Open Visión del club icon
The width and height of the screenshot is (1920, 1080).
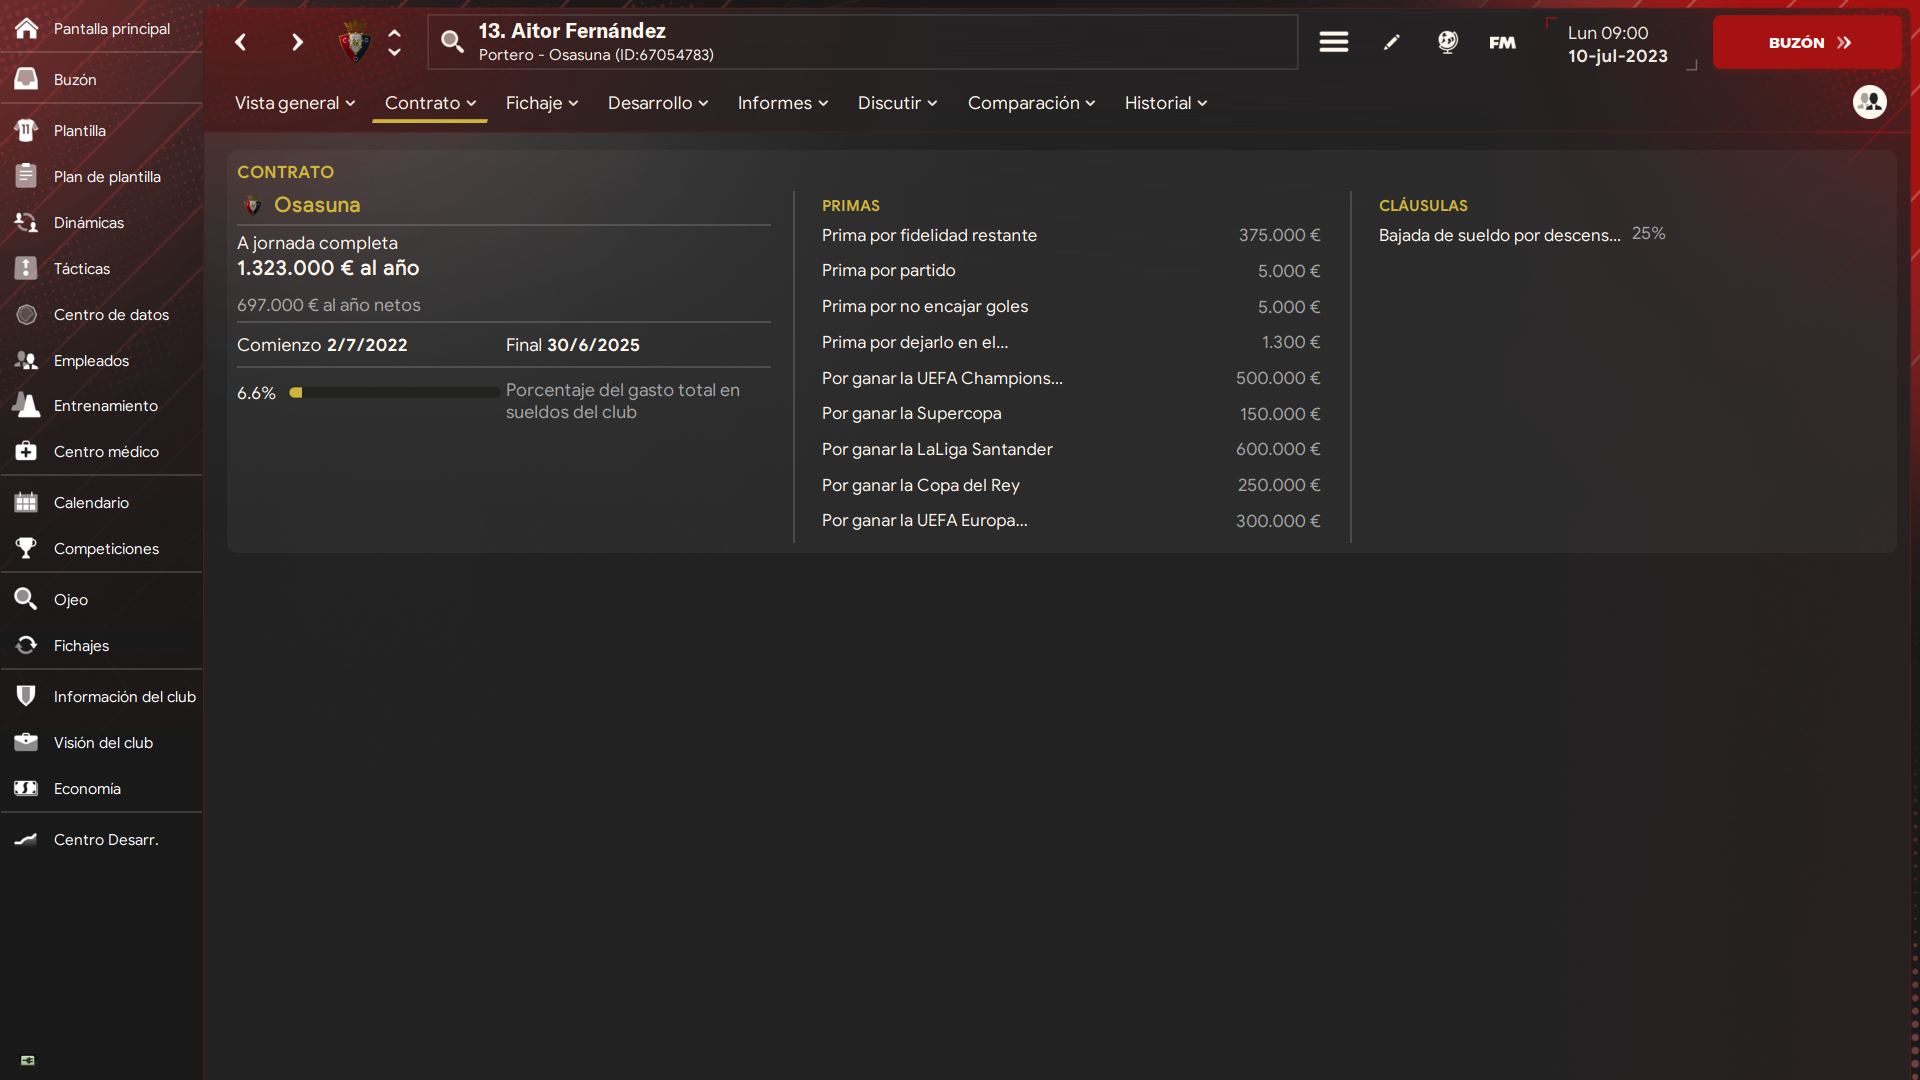pos(26,742)
